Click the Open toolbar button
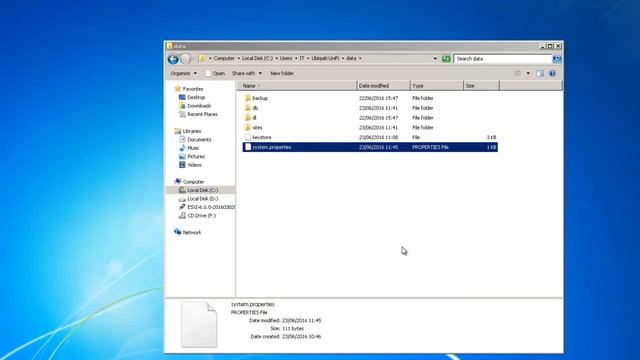 (x=215, y=73)
